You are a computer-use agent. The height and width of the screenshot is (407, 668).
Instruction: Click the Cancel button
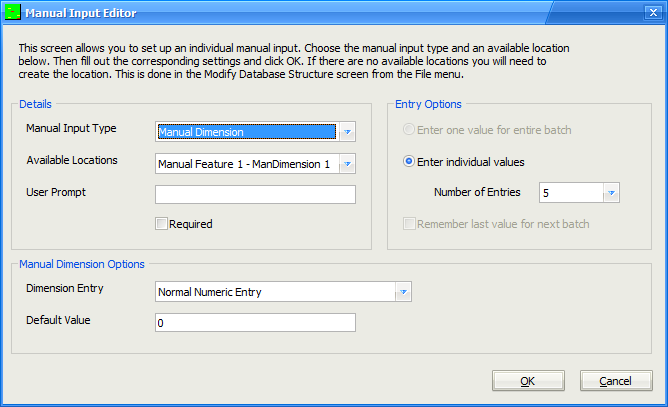616,381
